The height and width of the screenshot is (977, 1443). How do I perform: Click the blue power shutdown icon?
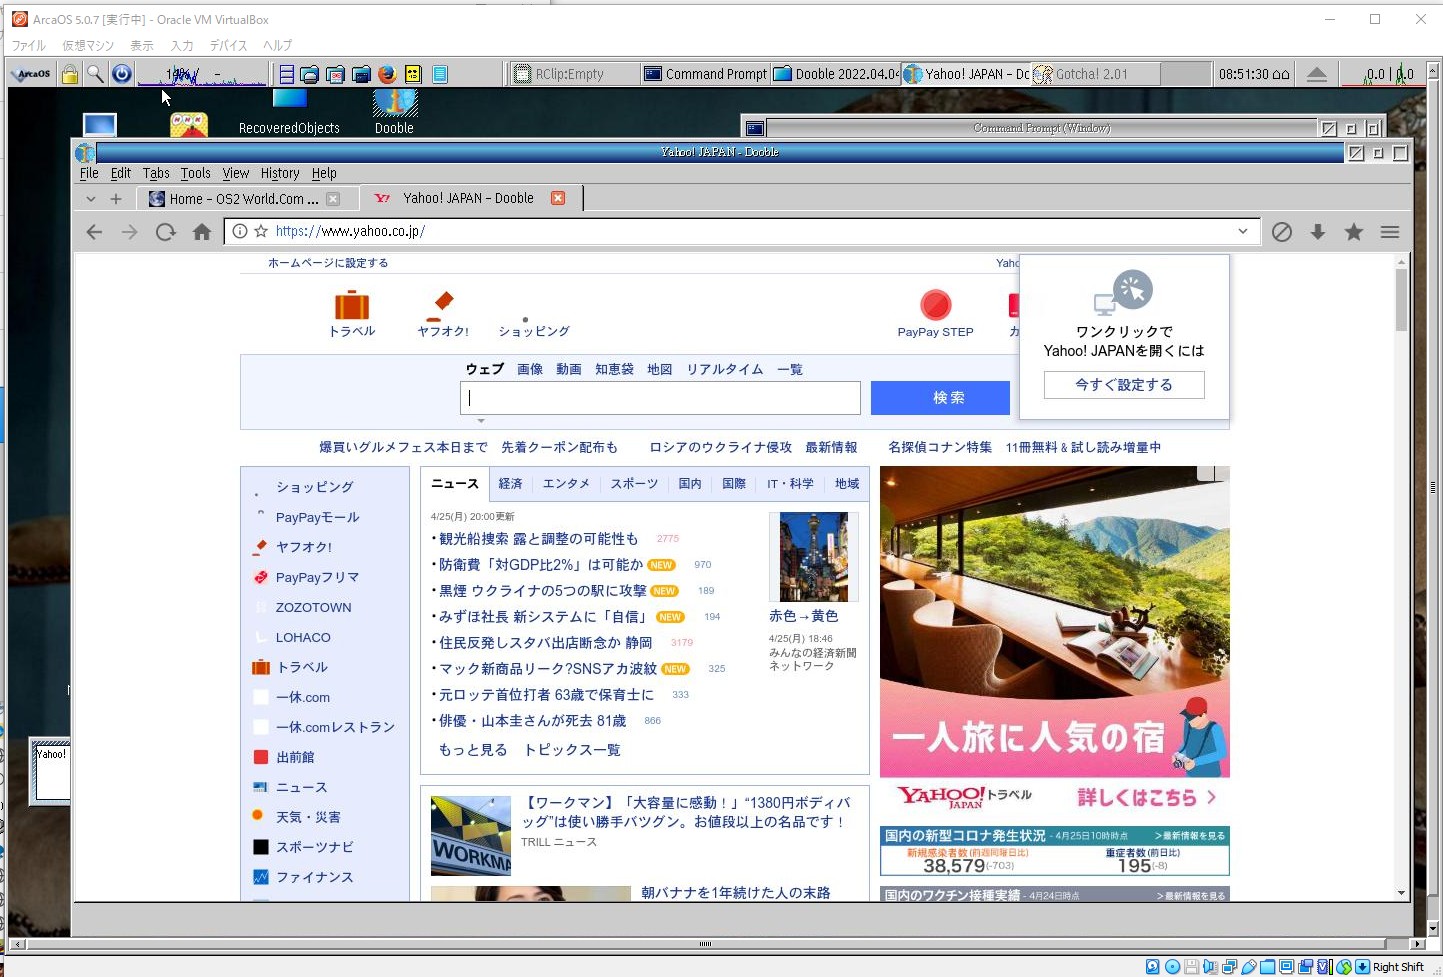point(122,74)
